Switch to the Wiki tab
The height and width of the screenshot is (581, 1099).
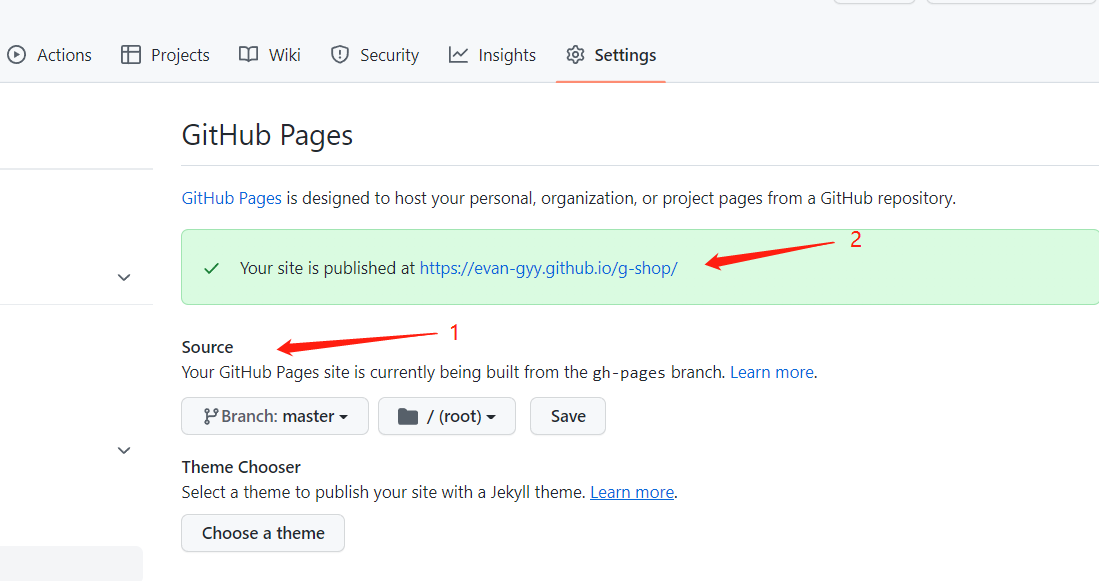pyautogui.click(x=270, y=55)
